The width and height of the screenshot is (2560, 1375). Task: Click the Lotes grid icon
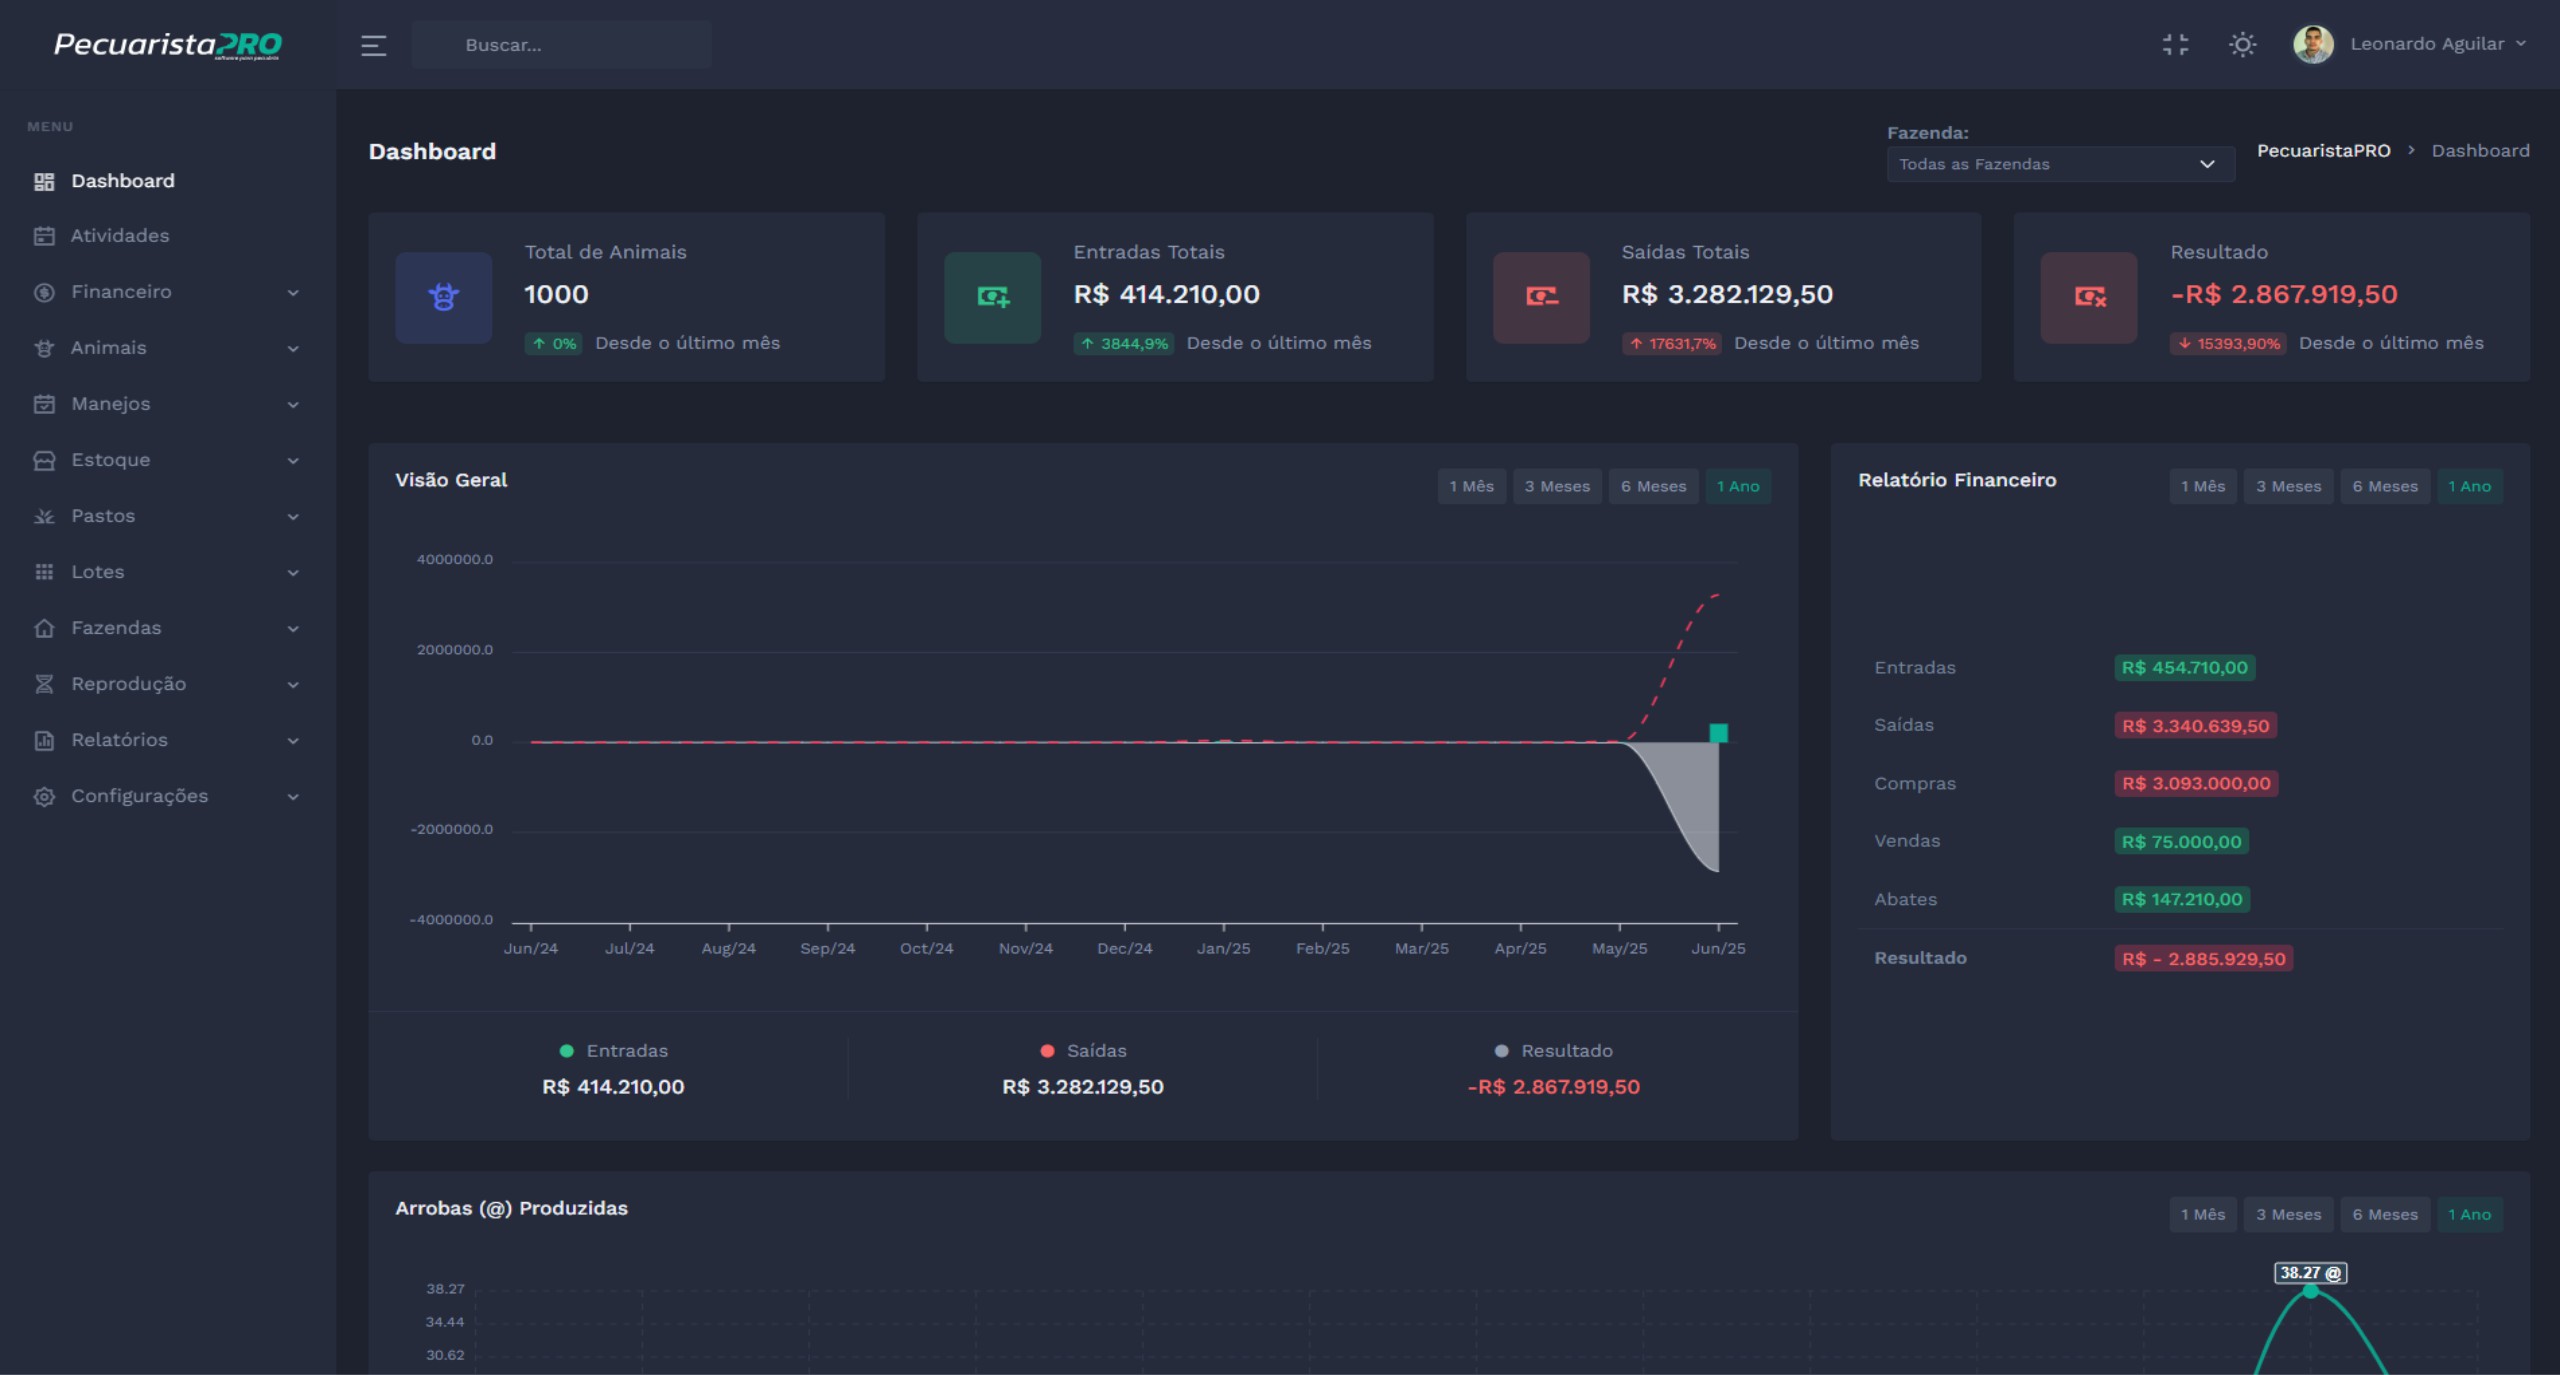coord(44,572)
